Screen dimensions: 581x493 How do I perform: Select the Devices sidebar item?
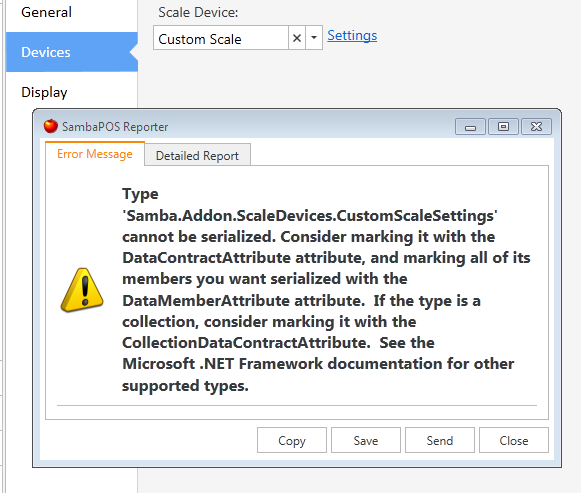pyautogui.click(x=72, y=52)
